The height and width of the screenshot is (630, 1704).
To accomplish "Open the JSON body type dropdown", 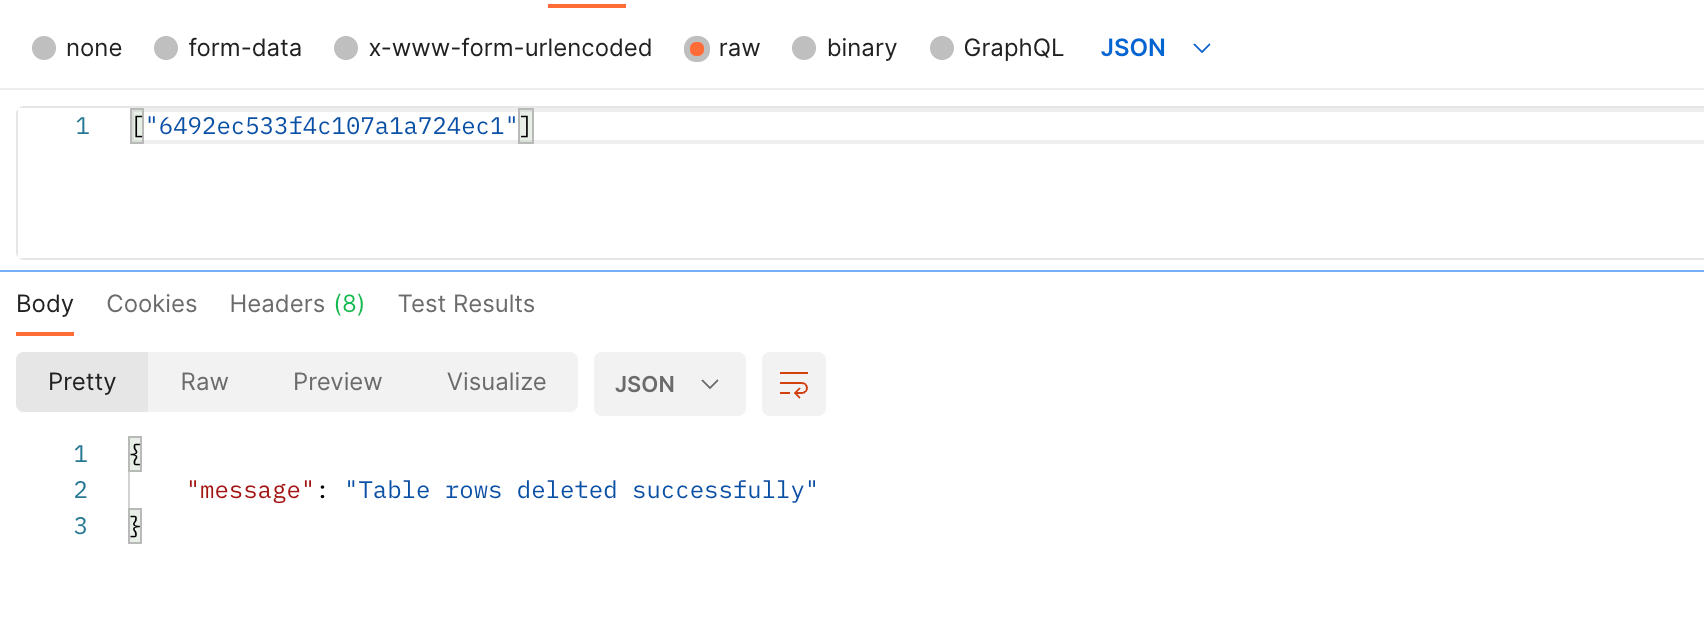I will 1154,47.
